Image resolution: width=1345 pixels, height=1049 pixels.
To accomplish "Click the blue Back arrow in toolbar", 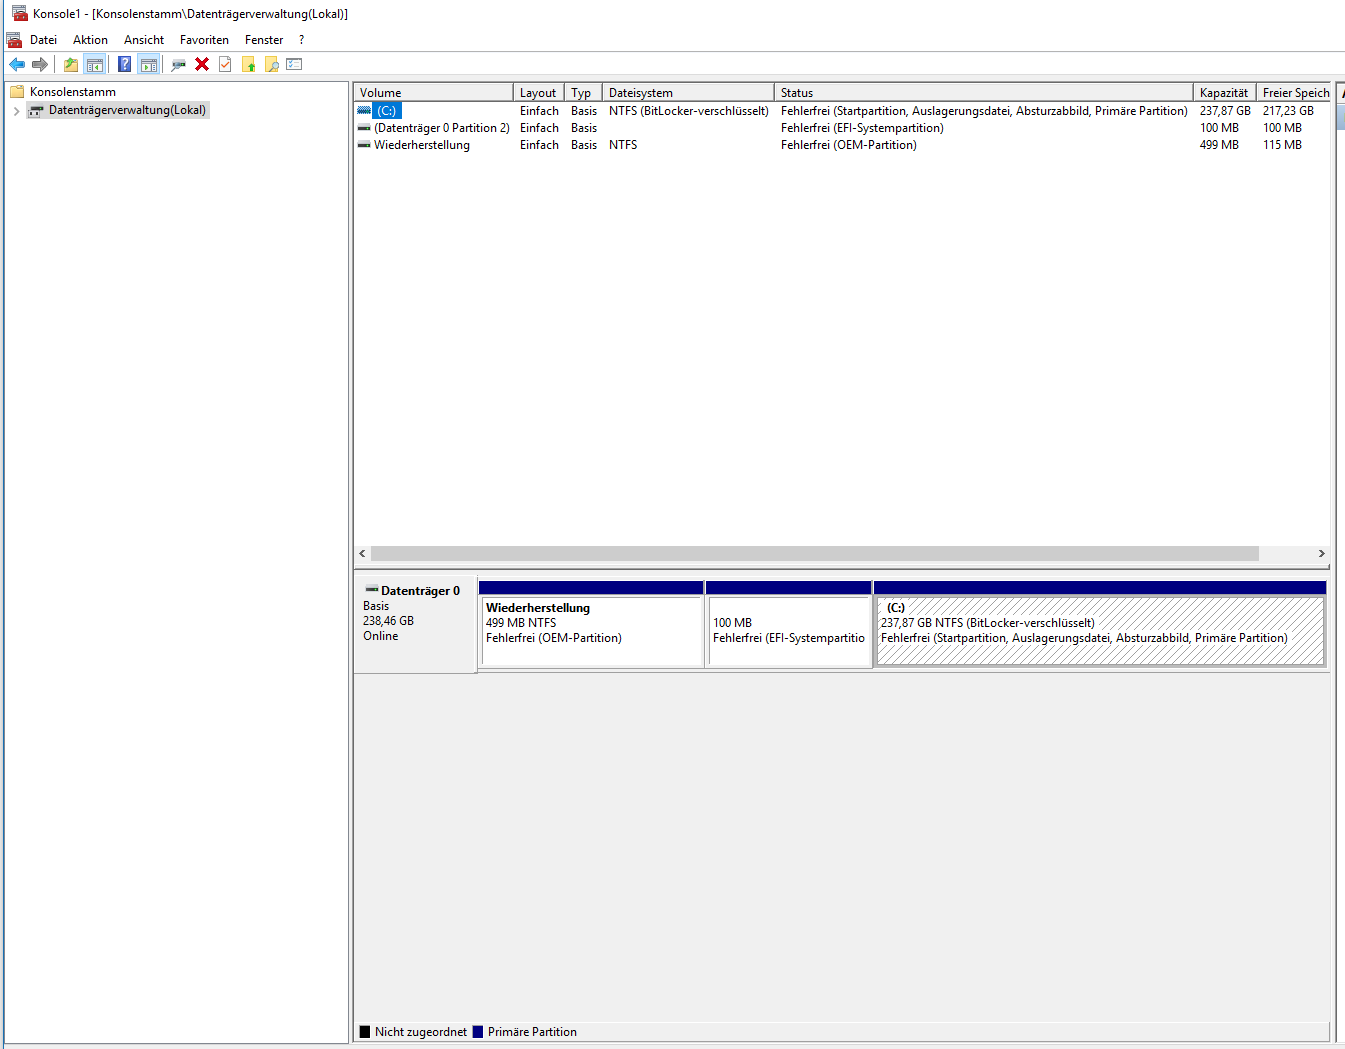I will pos(17,64).
